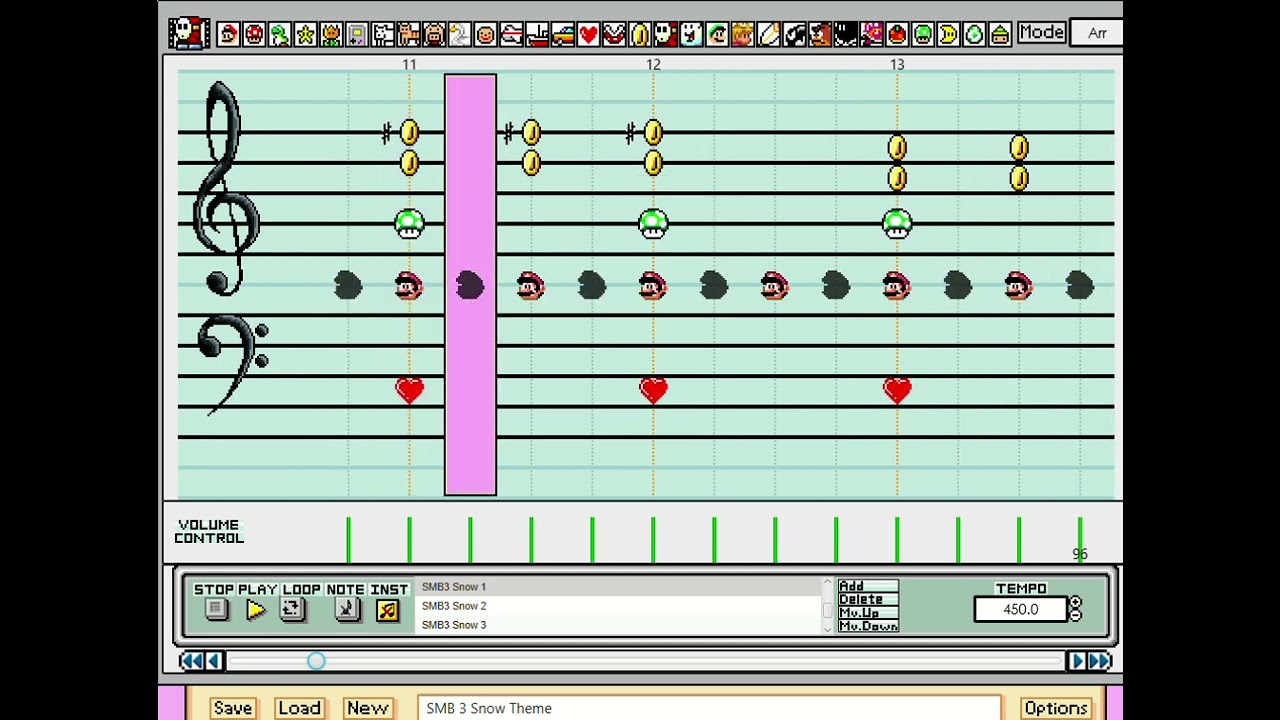Select the Luigi instrument

[717, 35]
